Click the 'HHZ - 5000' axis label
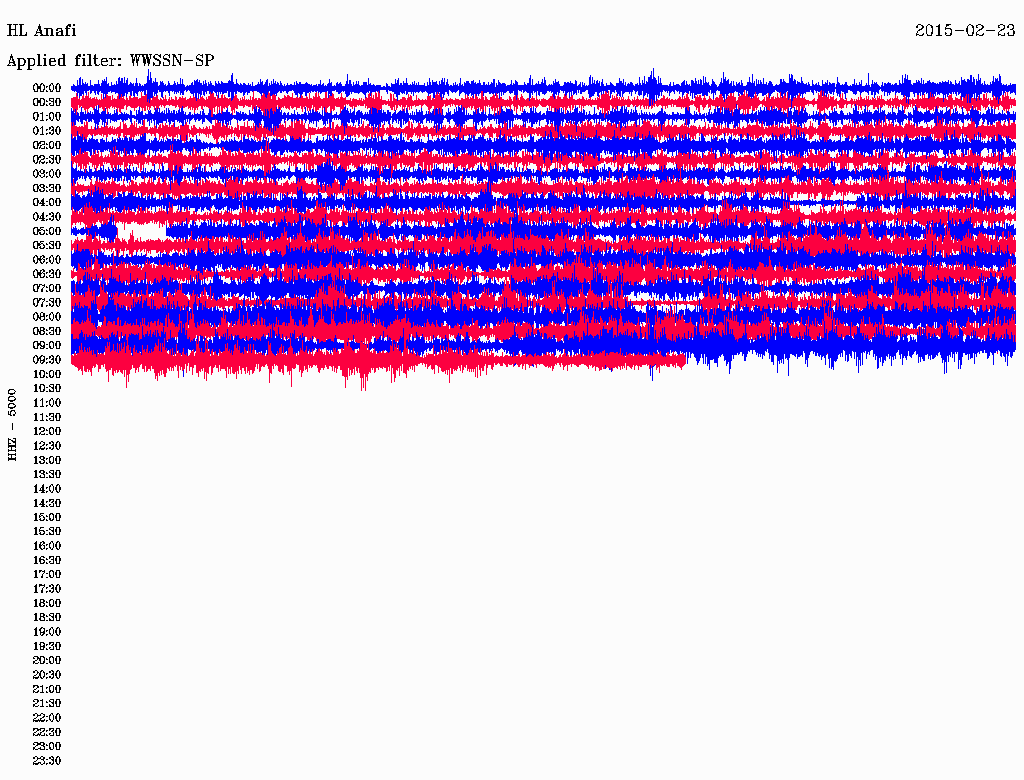The width and height of the screenshot is (1024, 780). 12,425
